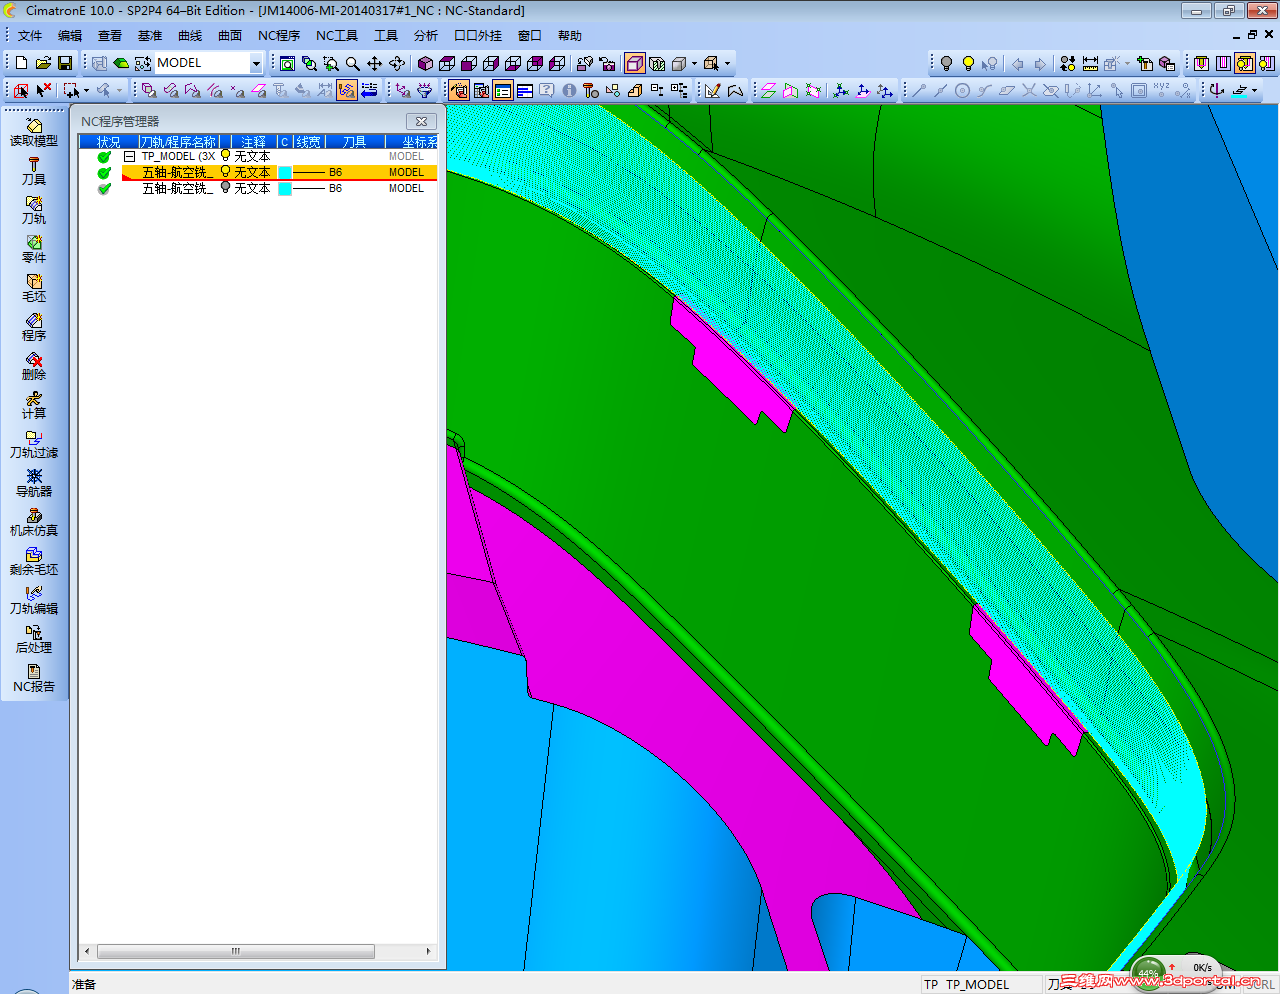Close the NC程序管理器 panel

click(421, 121)
